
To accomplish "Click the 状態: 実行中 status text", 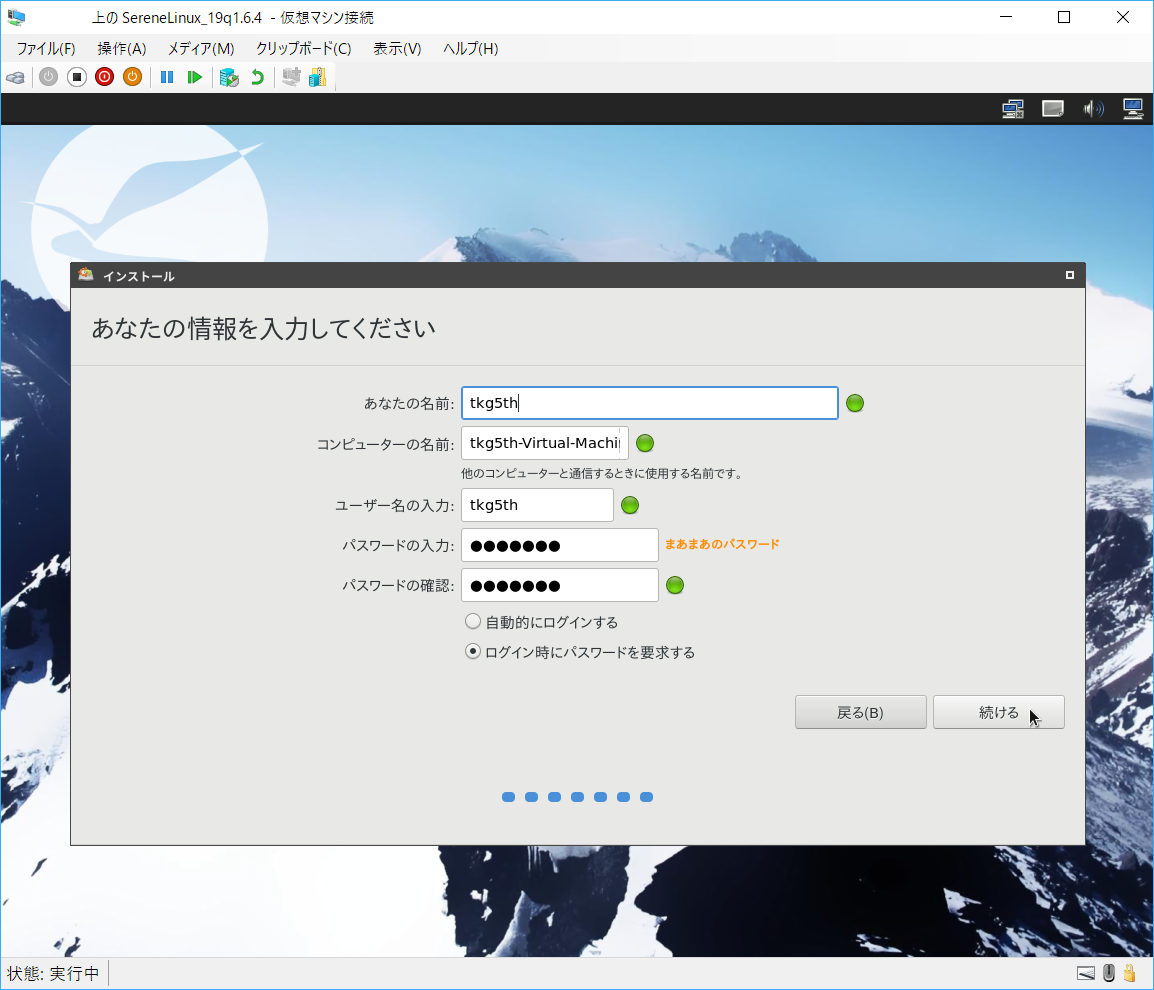I will click(53, 974).
